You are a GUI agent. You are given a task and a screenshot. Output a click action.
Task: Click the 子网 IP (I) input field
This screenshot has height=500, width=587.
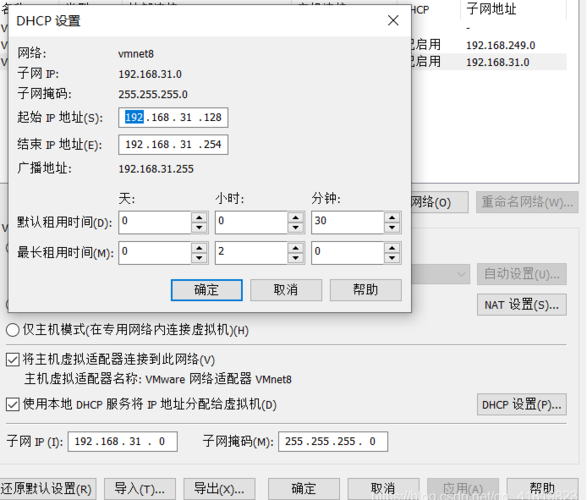[123, 442]
